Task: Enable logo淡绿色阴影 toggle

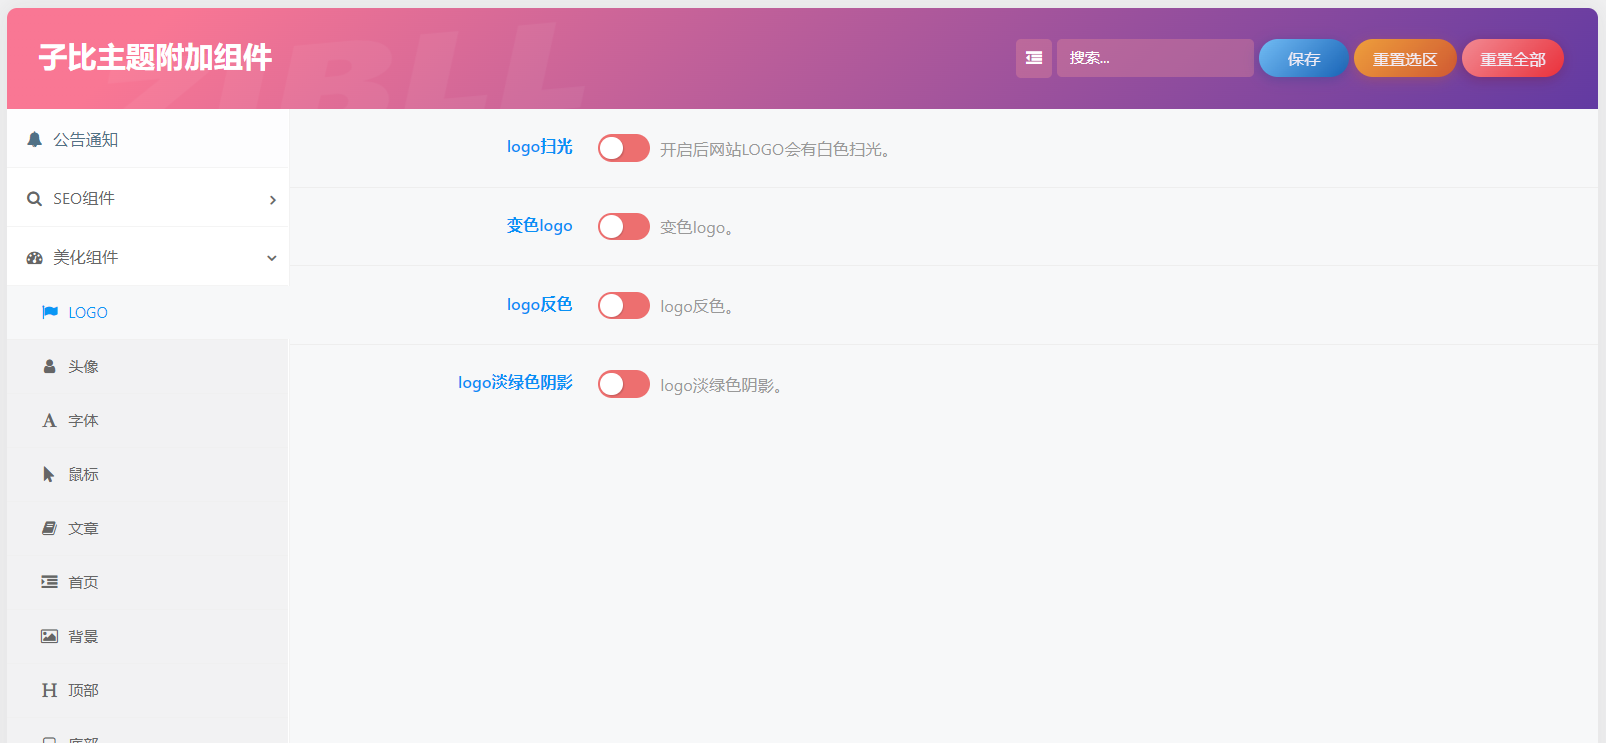Action: (623, 384)
